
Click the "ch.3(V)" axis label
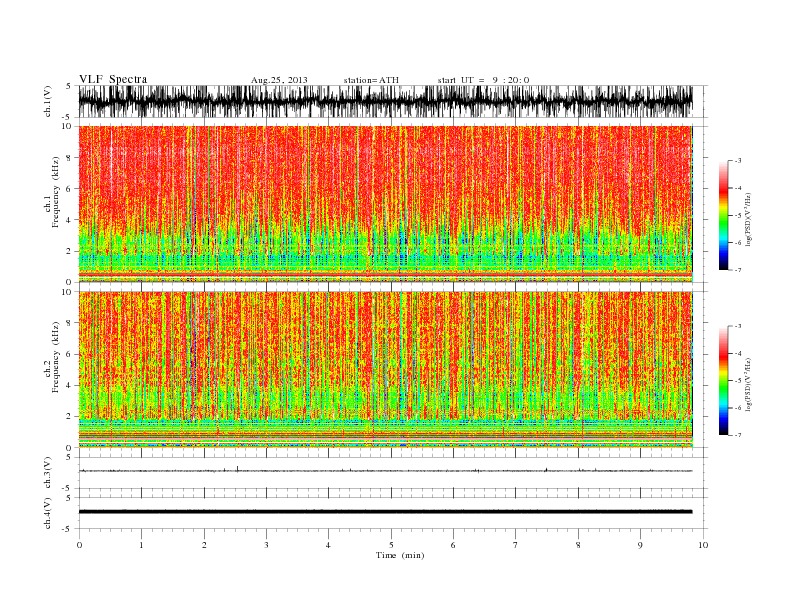tap(47, 473)
